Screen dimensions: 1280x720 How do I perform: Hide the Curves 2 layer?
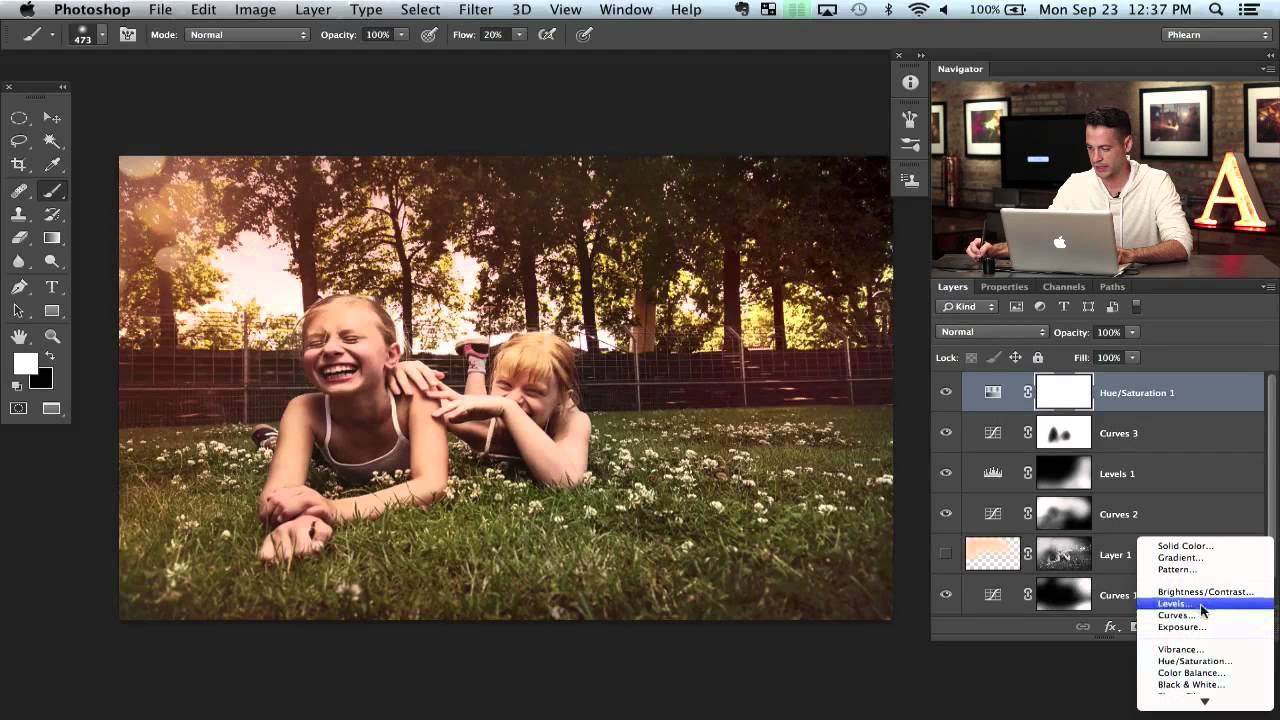(x=945, y=514)
